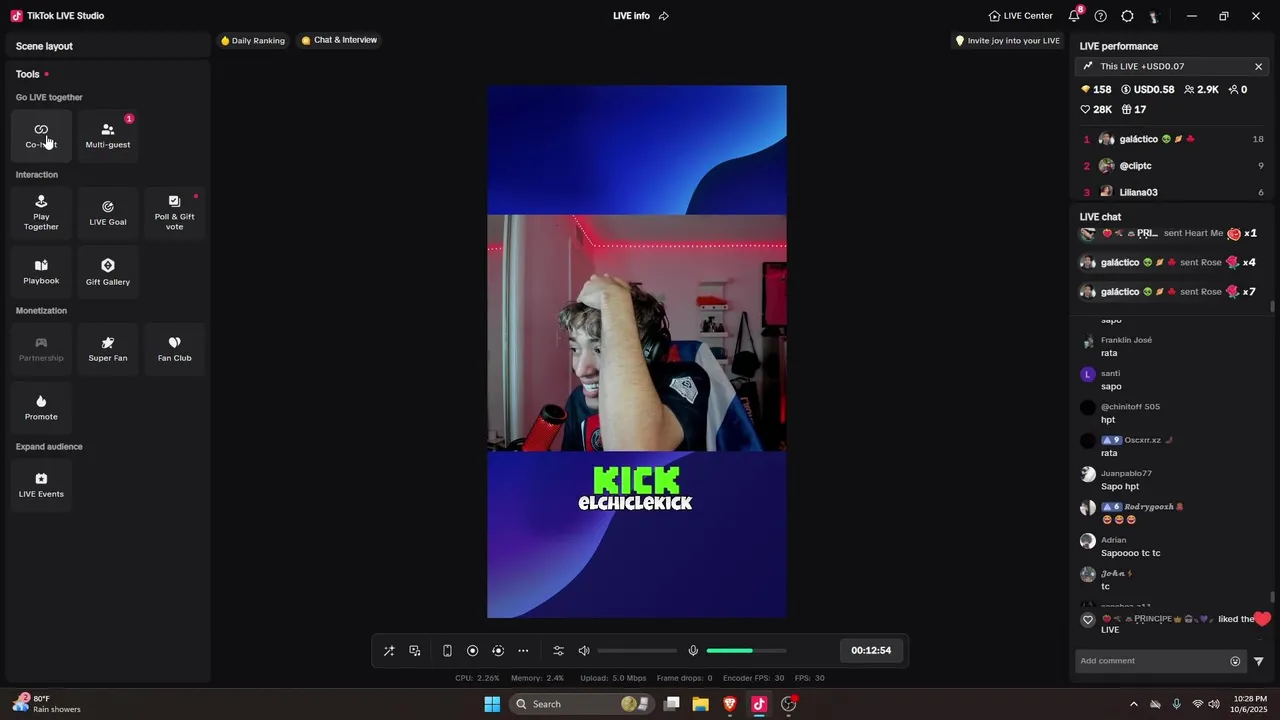This screenshot has width=1280, height=720.
Task: Launch Play Together interaction
Action: (41, 213)
